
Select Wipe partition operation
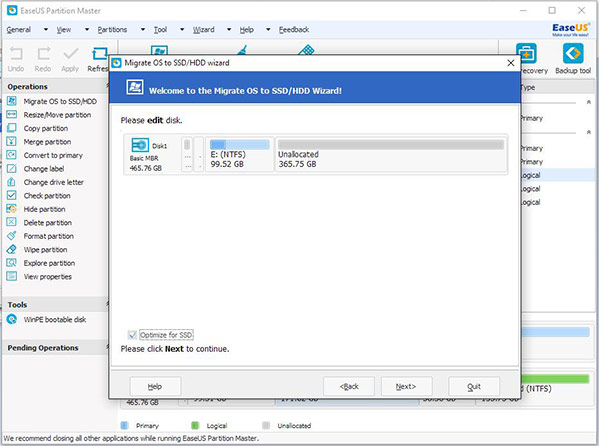(45, 250)
